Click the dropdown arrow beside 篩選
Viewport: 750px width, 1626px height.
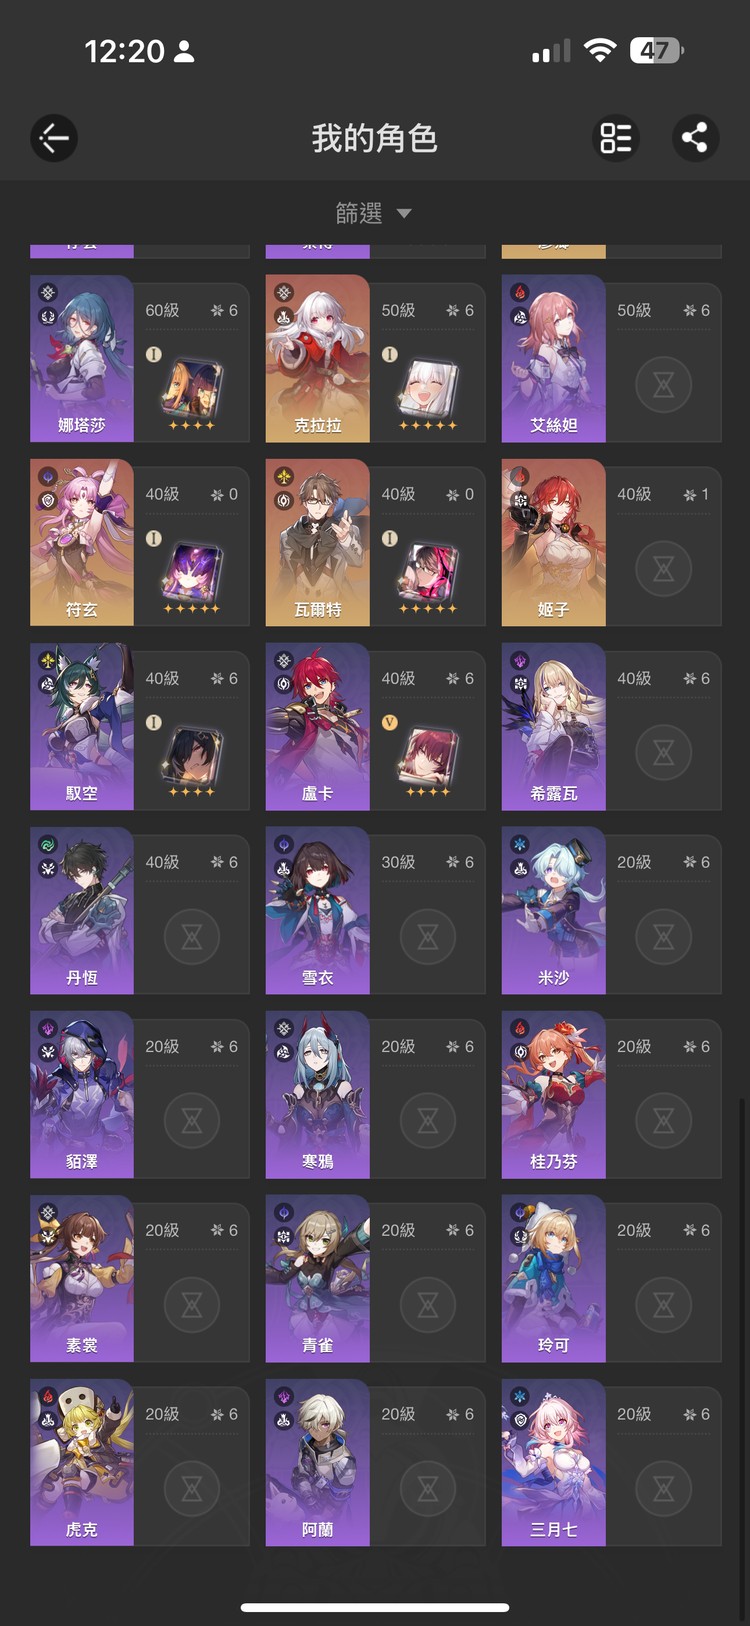pyautogui.click(x=404, y=213)
